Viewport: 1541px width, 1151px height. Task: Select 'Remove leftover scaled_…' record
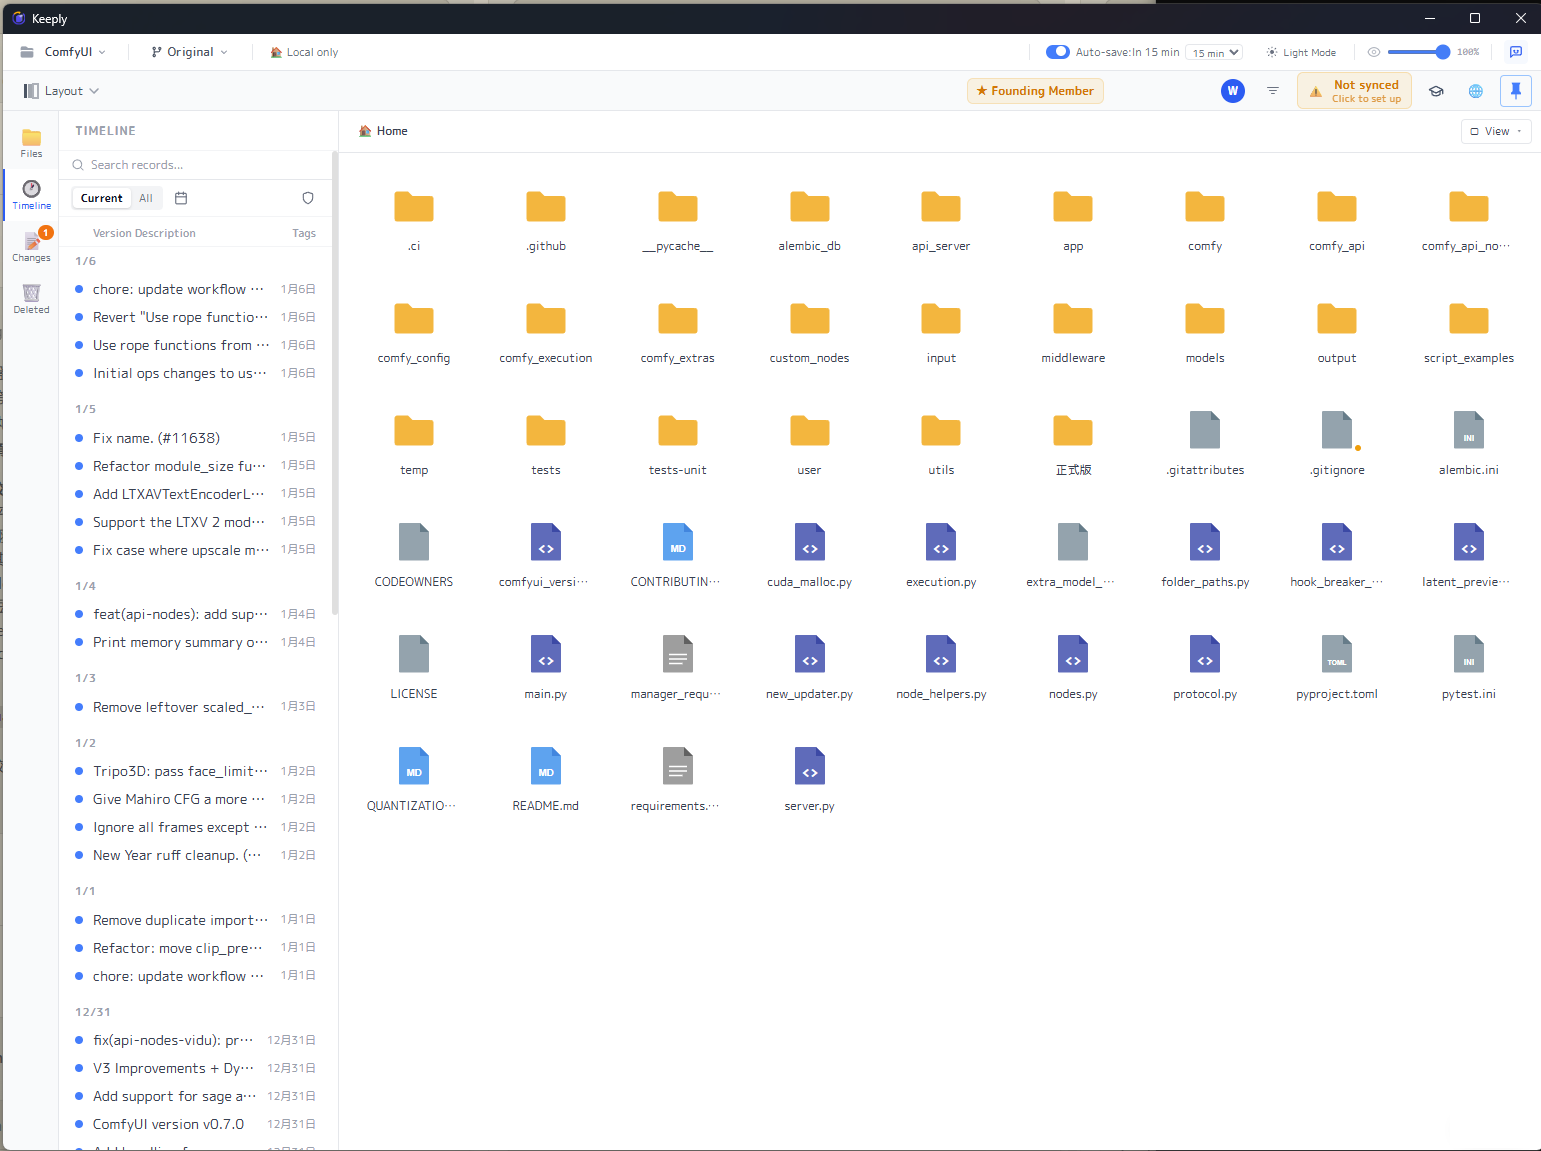point(196,707)
